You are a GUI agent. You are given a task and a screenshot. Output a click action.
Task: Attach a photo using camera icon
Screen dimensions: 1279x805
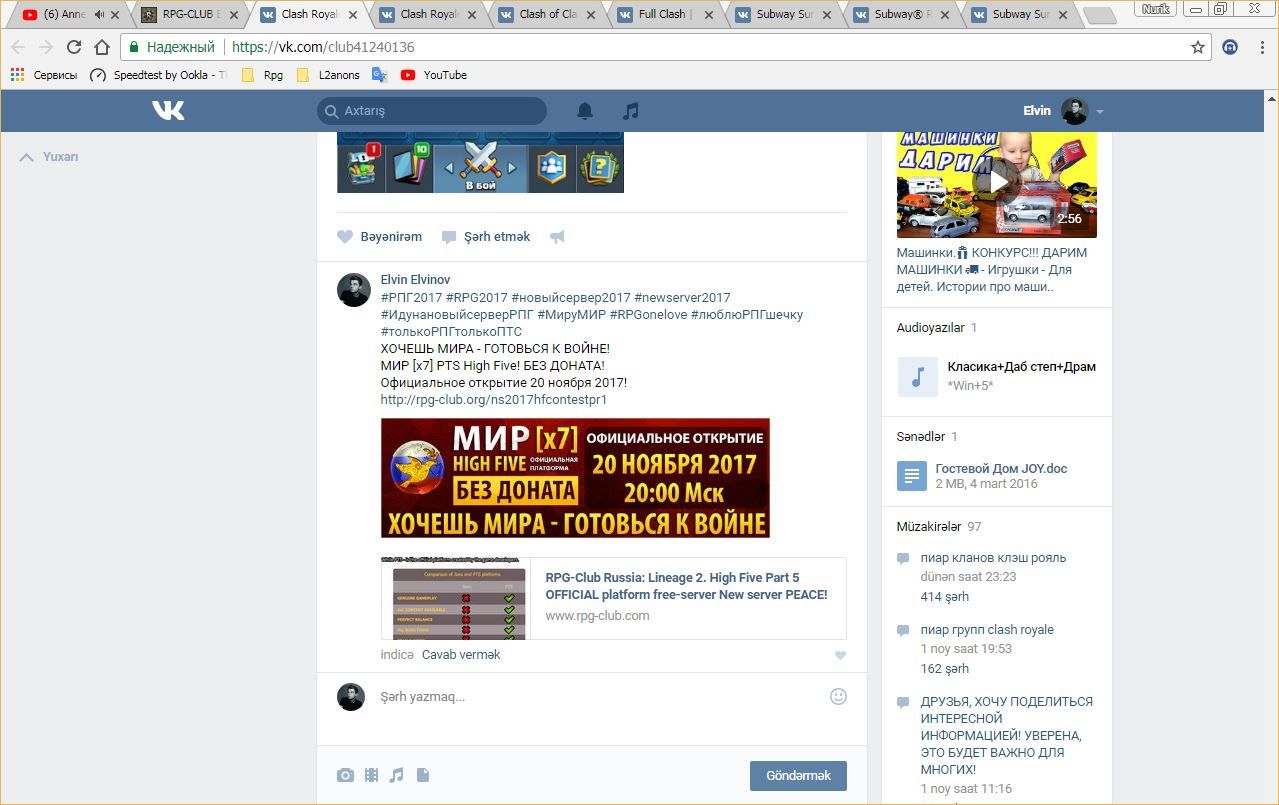(345, 775)
